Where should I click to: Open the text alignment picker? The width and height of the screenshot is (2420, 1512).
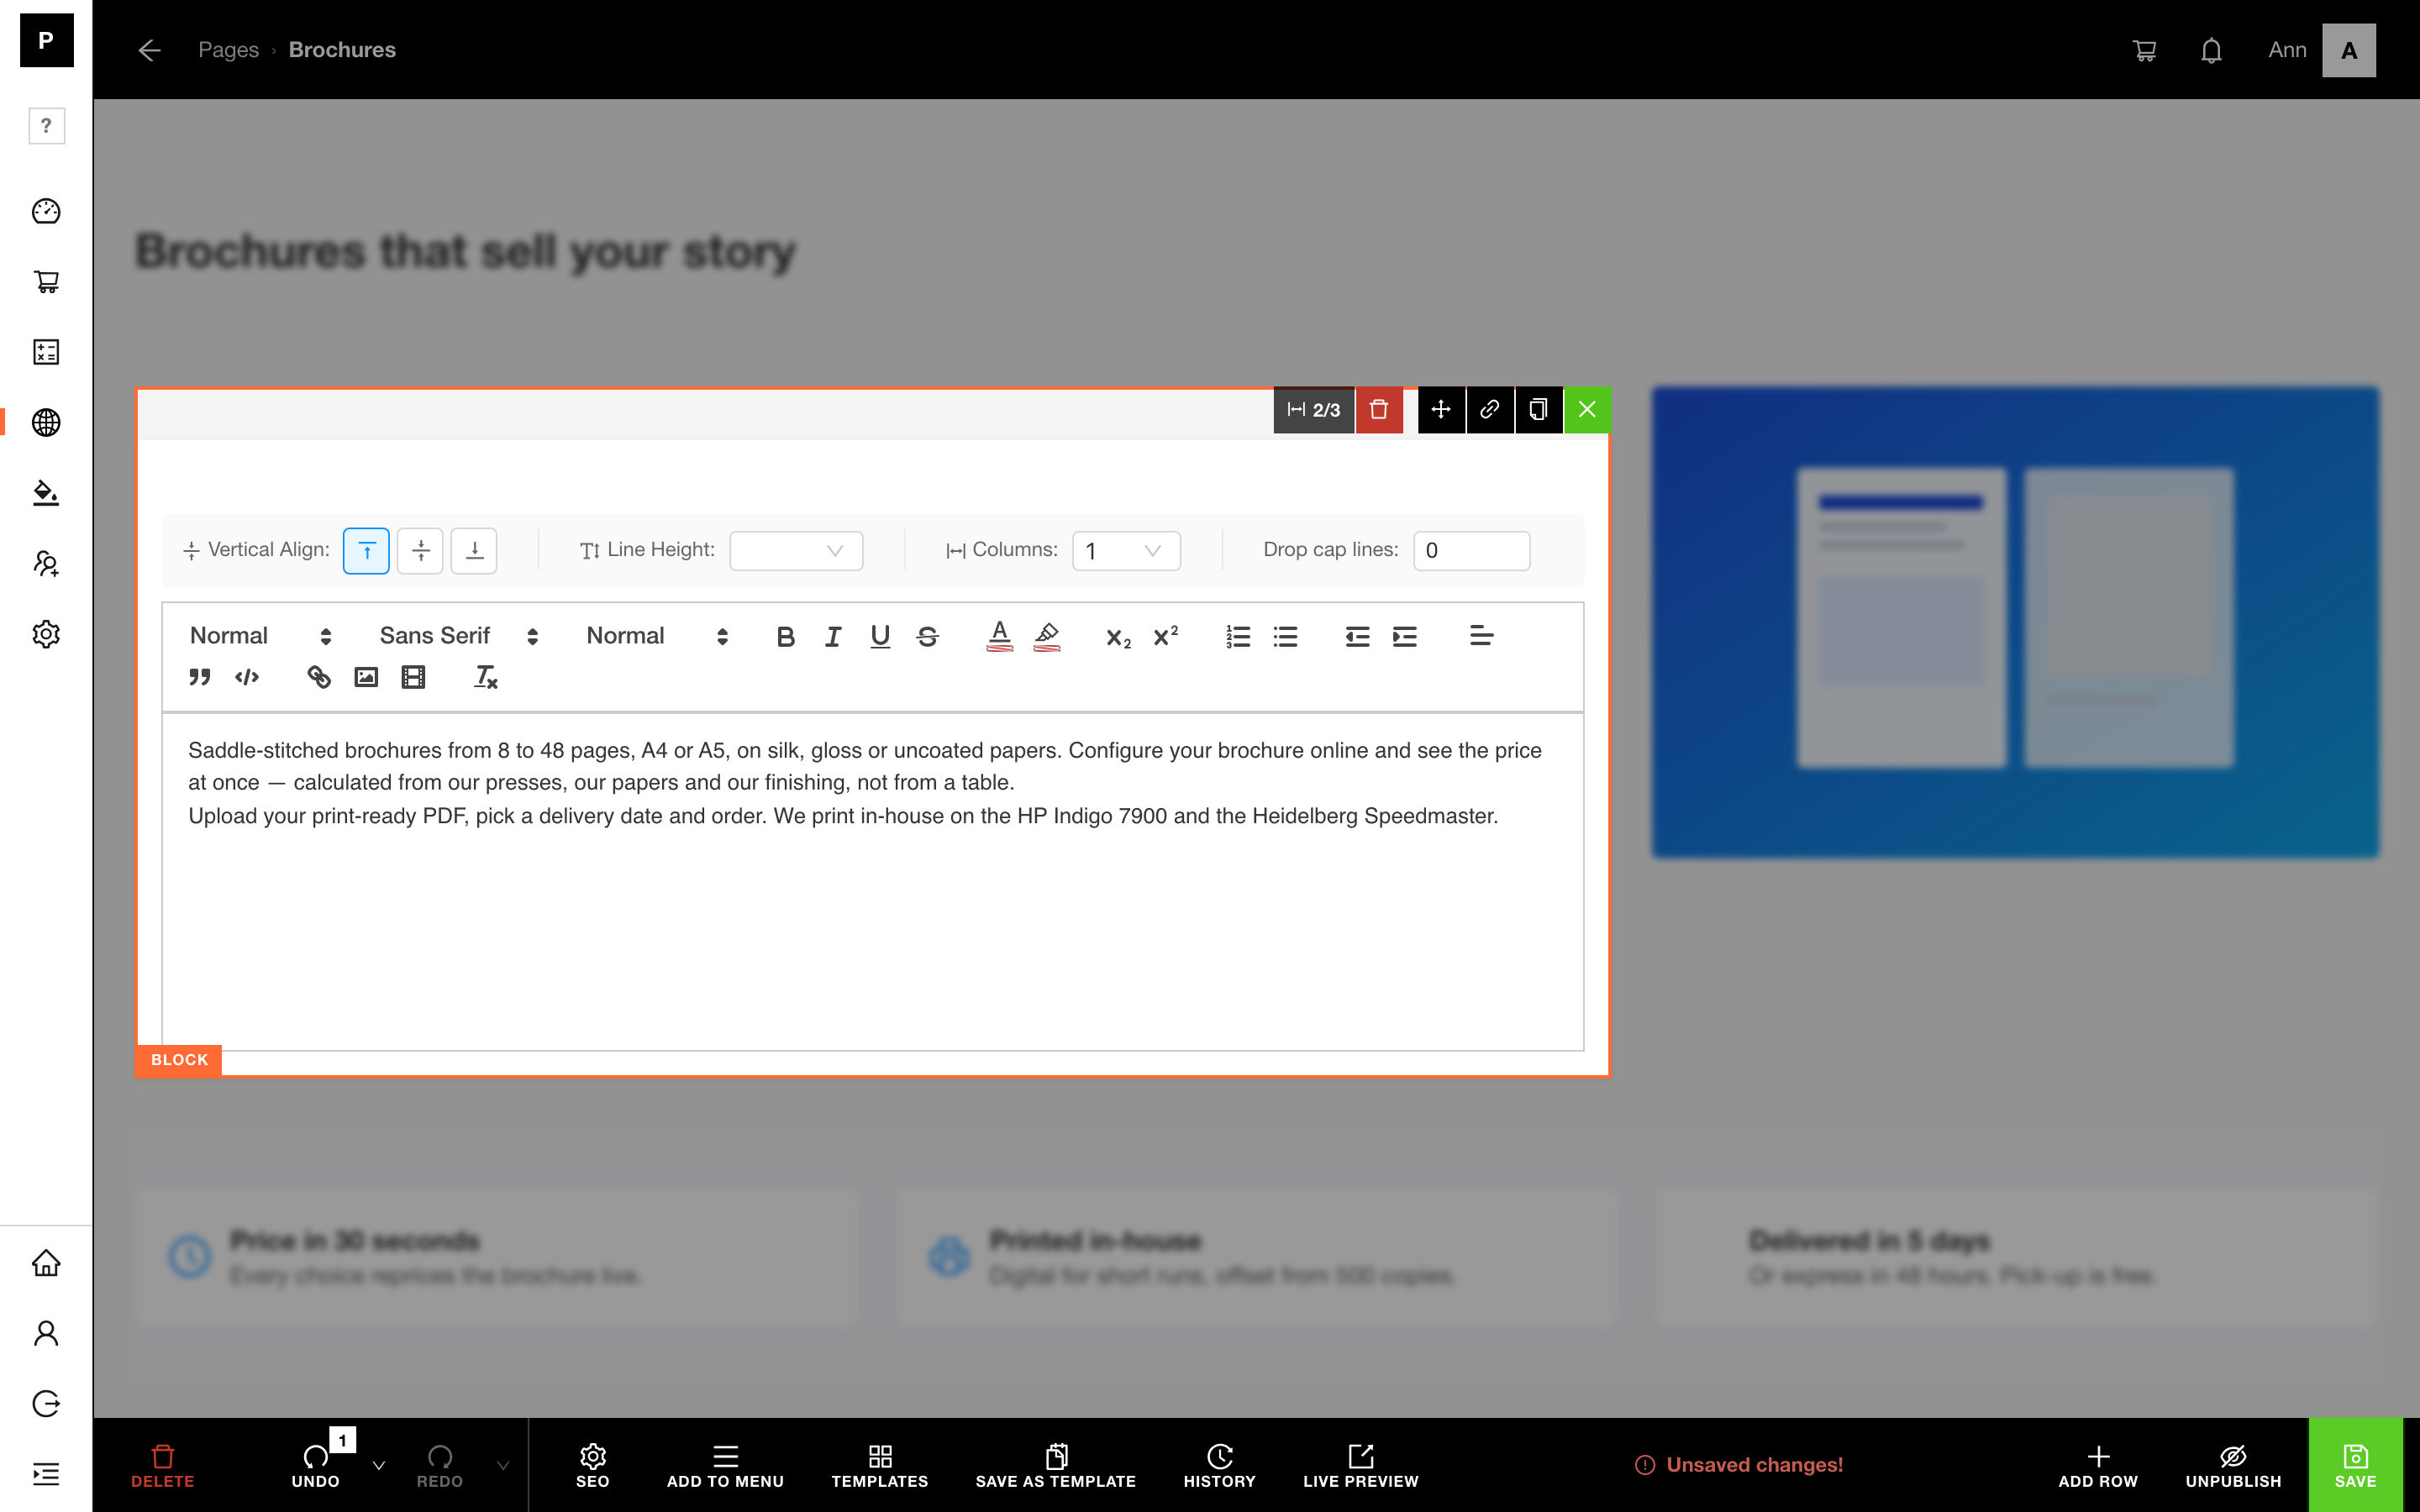1481,636
